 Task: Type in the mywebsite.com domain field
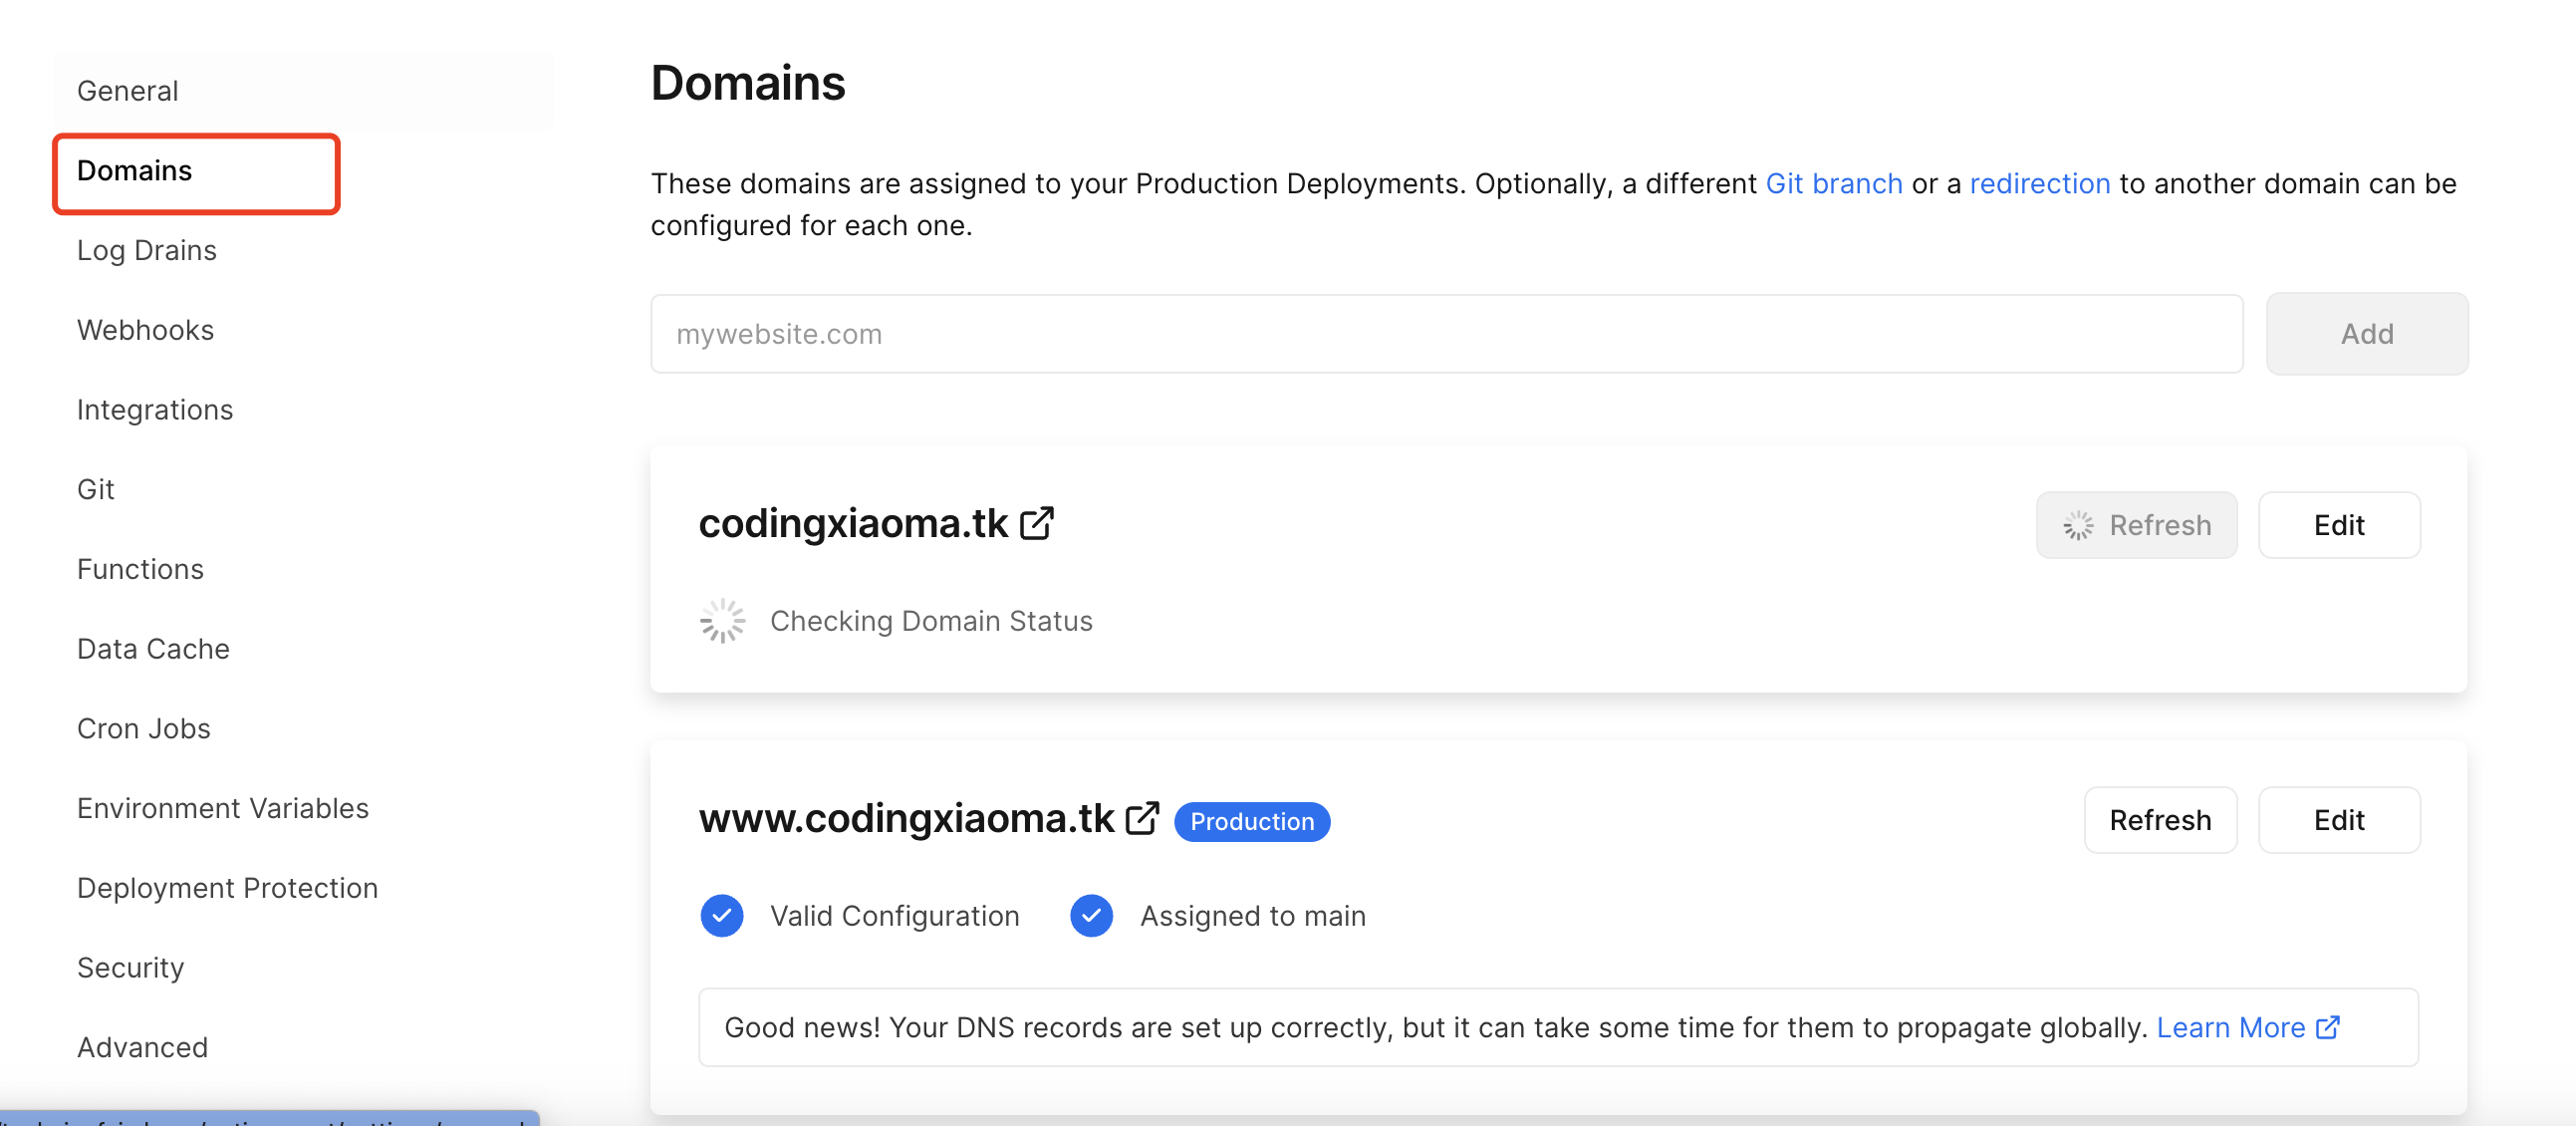1445,334
